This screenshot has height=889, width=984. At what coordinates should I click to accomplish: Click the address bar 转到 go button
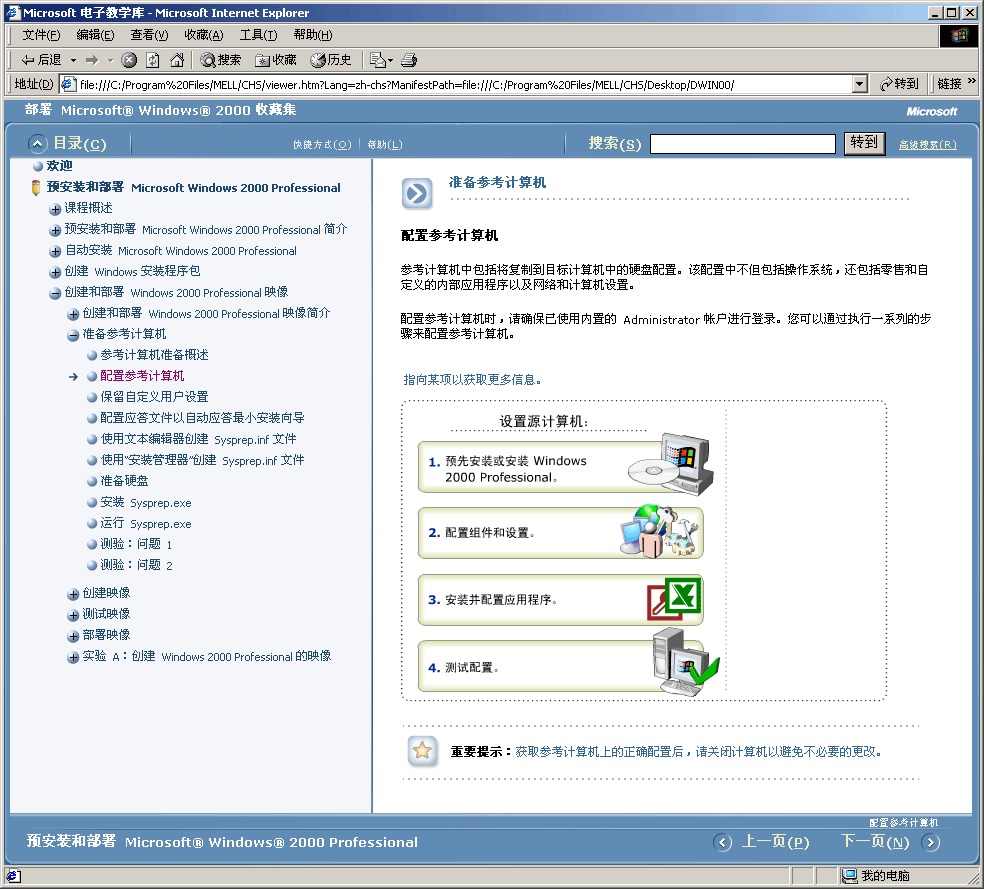(x=899, y=83)
